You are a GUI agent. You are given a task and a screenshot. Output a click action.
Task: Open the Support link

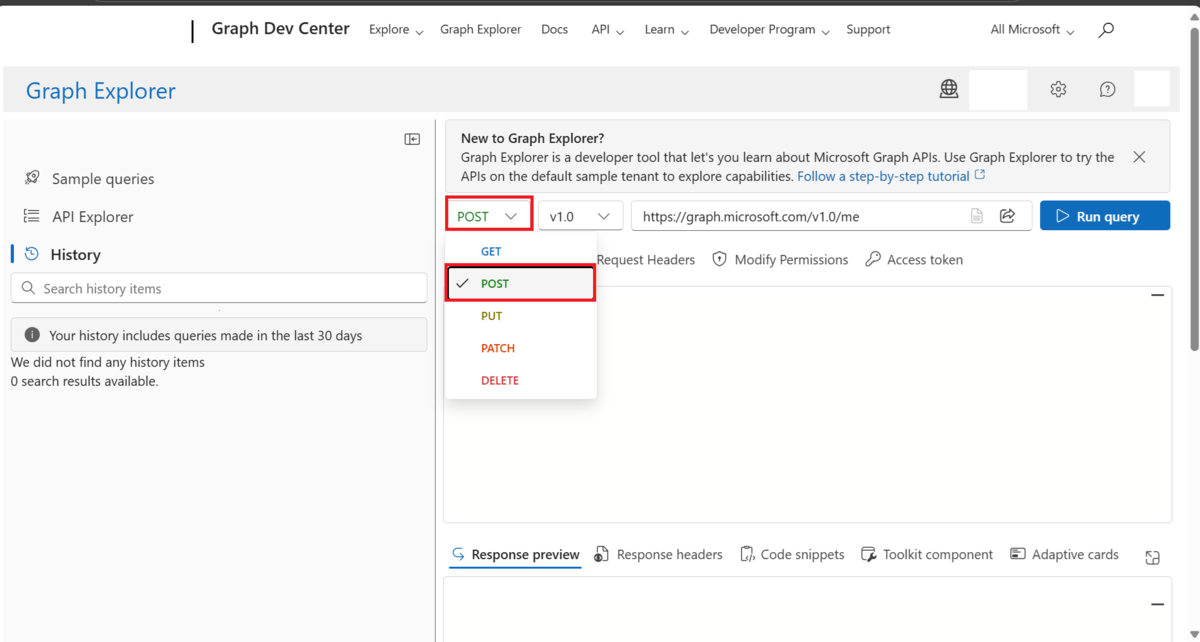pos(868,30)
